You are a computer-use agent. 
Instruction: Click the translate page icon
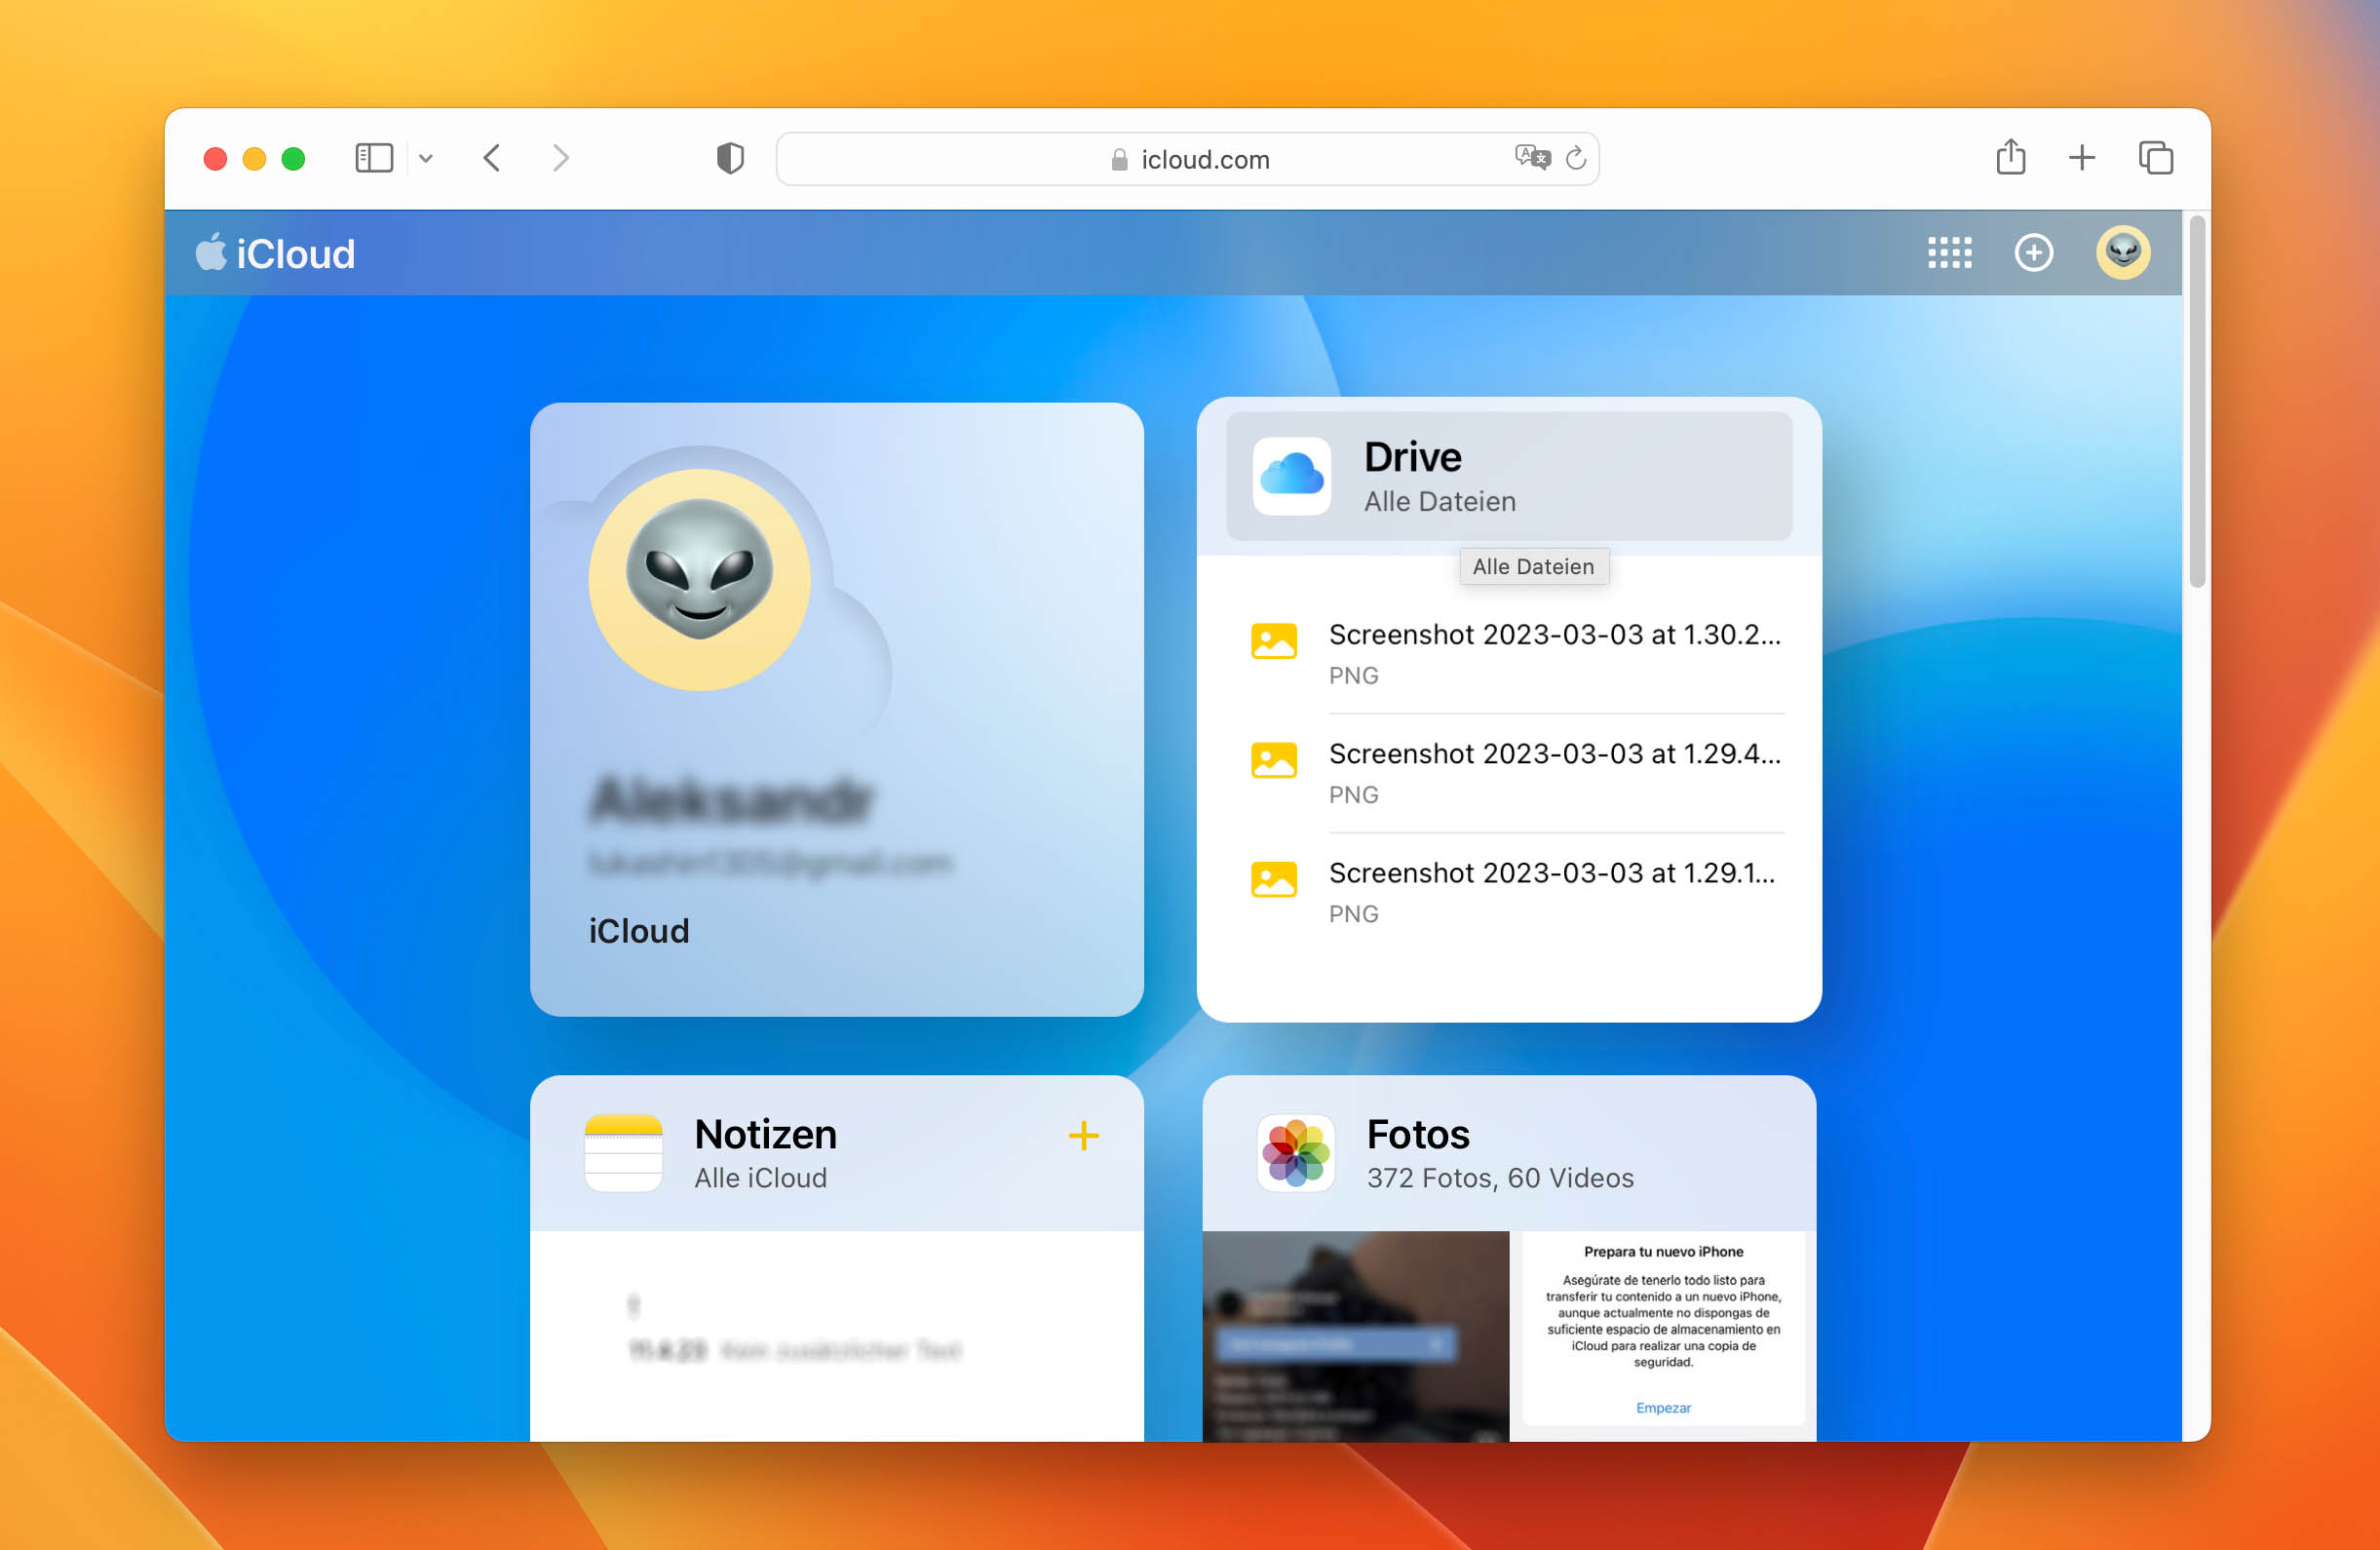coord(1531,158)
